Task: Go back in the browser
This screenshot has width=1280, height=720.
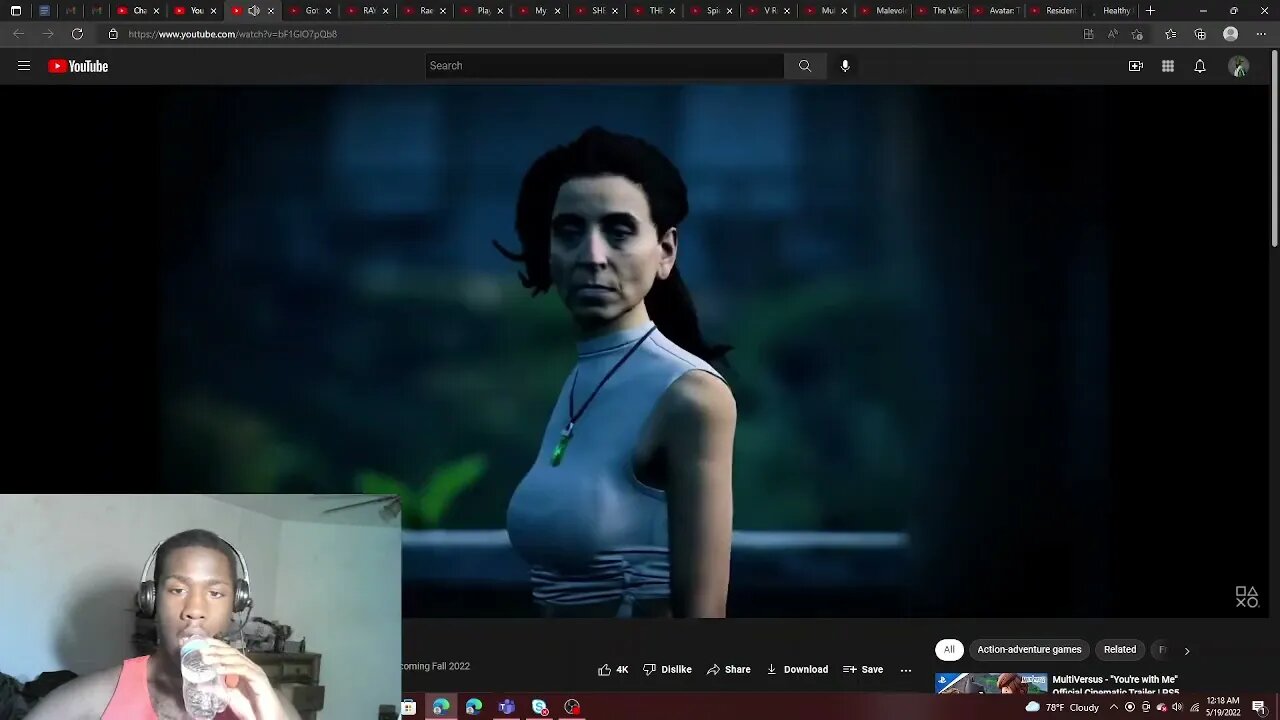Action: pyautogui.click(x=18, y=34)
